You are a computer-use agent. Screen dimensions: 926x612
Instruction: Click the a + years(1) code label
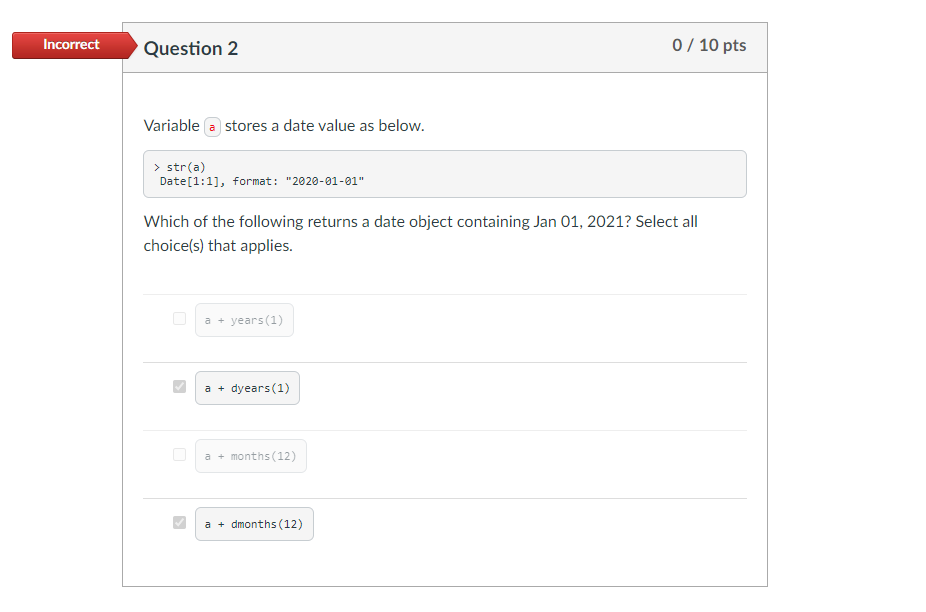(x=244, y=320)
